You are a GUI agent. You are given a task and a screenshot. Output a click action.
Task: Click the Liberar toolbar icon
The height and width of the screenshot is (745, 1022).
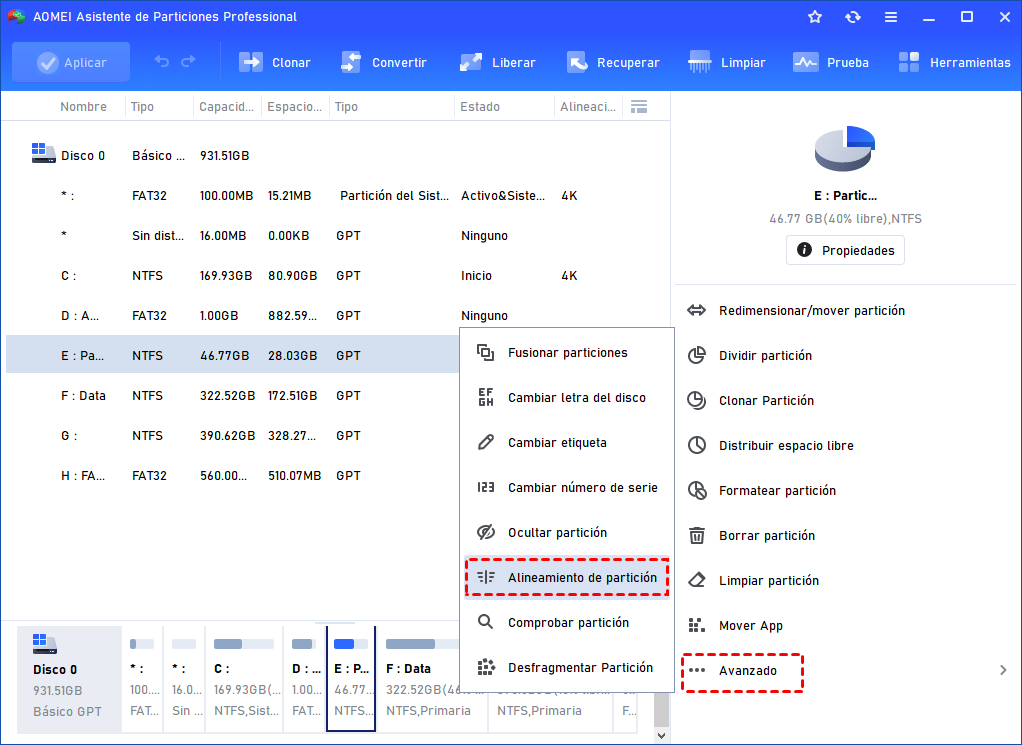[498, 62]
